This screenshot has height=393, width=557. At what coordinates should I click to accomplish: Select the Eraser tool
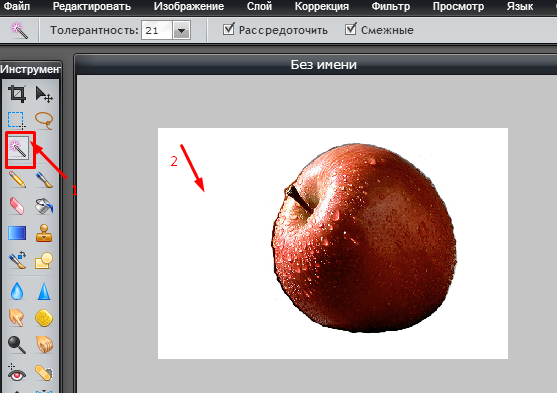pos(17,206)
